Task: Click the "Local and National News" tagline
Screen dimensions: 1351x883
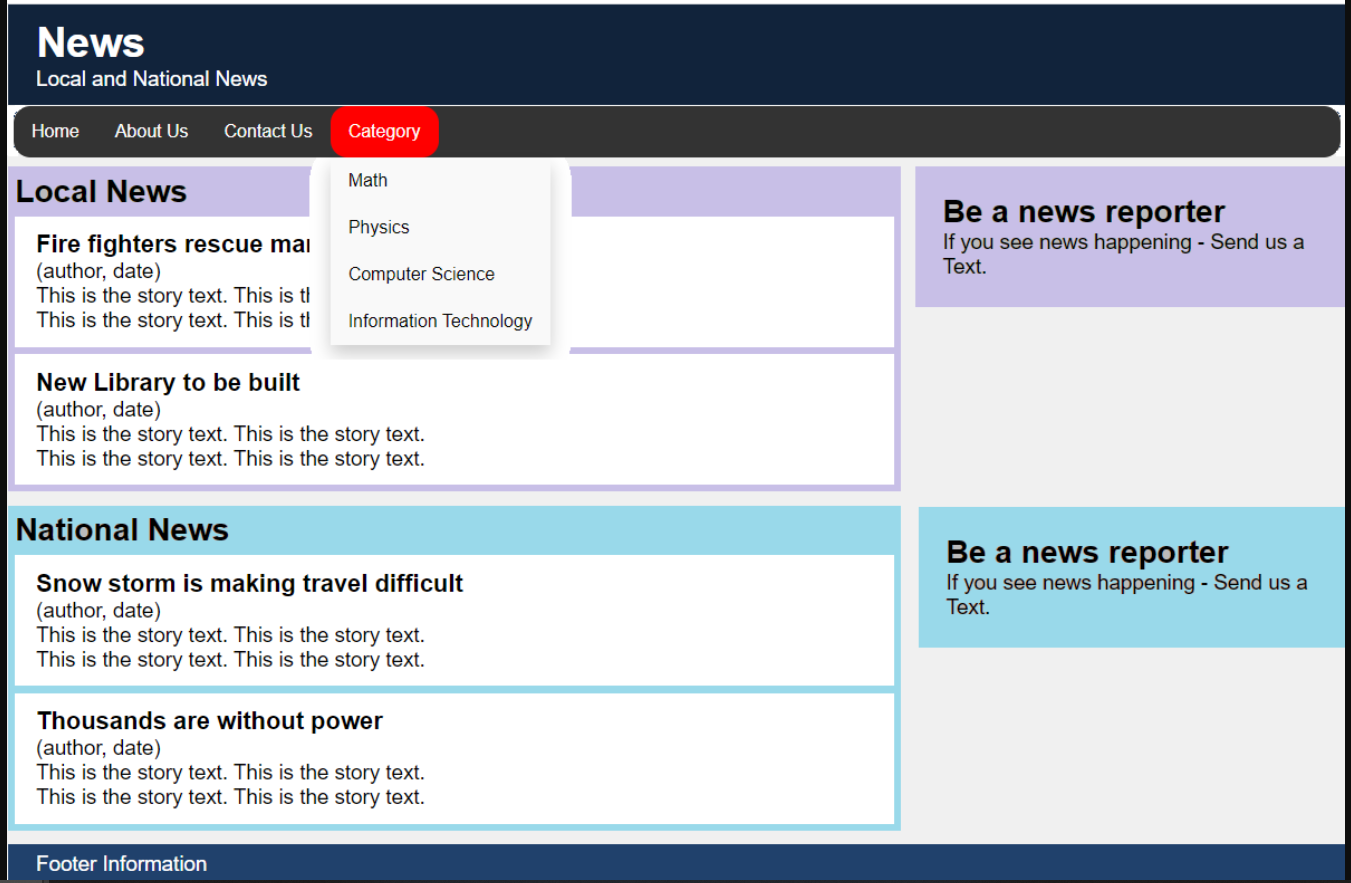Action: tap(152, 79)
